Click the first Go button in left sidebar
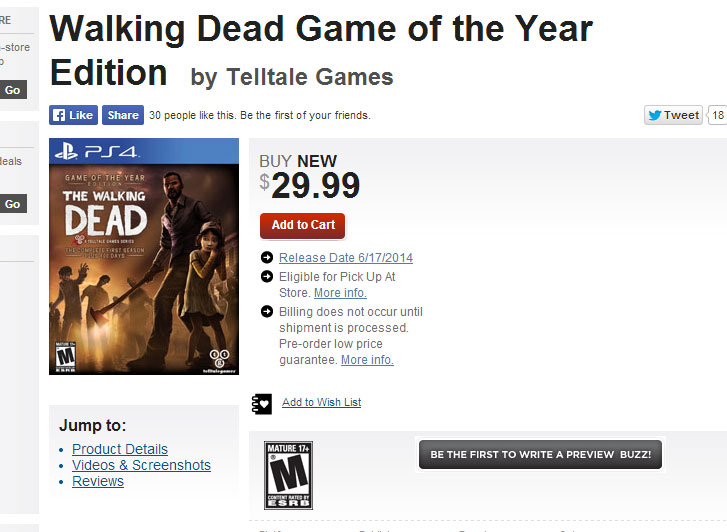Viewport: 727px width, 532px height. pyautogui.click(x=12, y=90)
